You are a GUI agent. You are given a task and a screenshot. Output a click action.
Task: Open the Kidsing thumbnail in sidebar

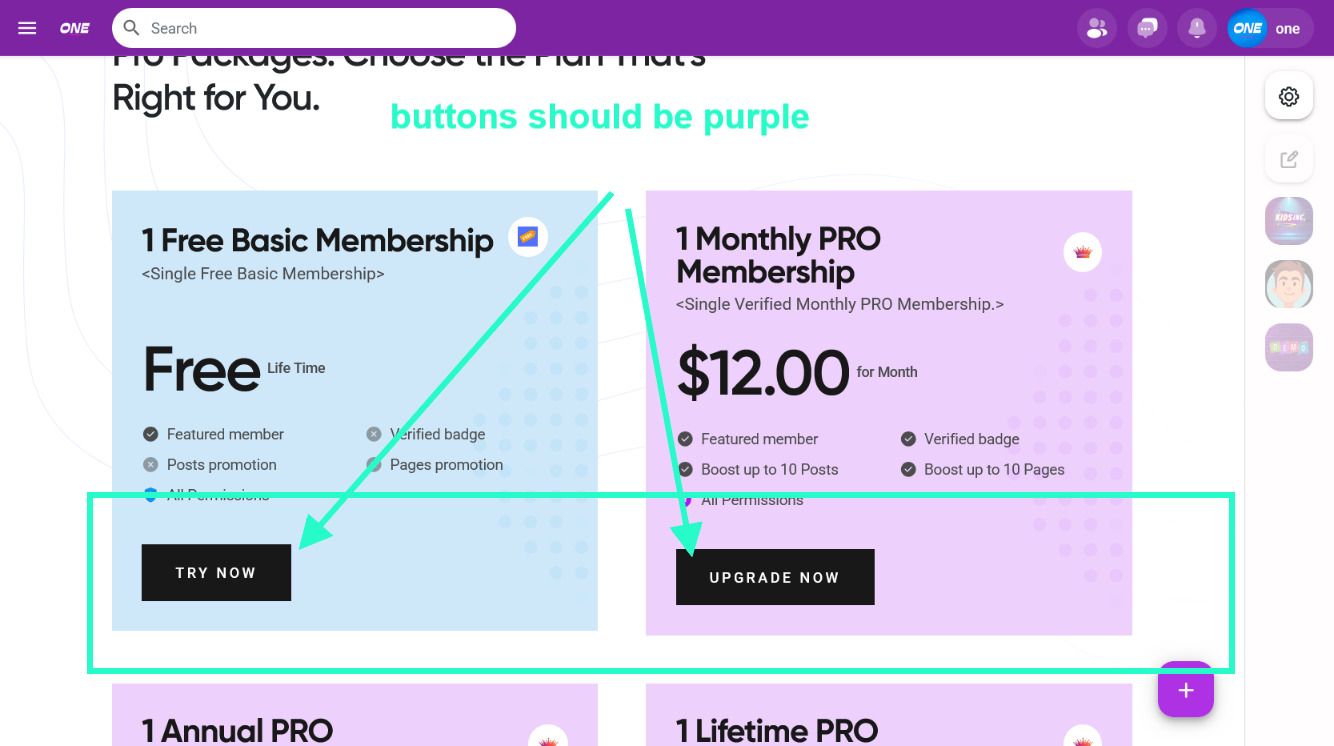coord(1288,221)
